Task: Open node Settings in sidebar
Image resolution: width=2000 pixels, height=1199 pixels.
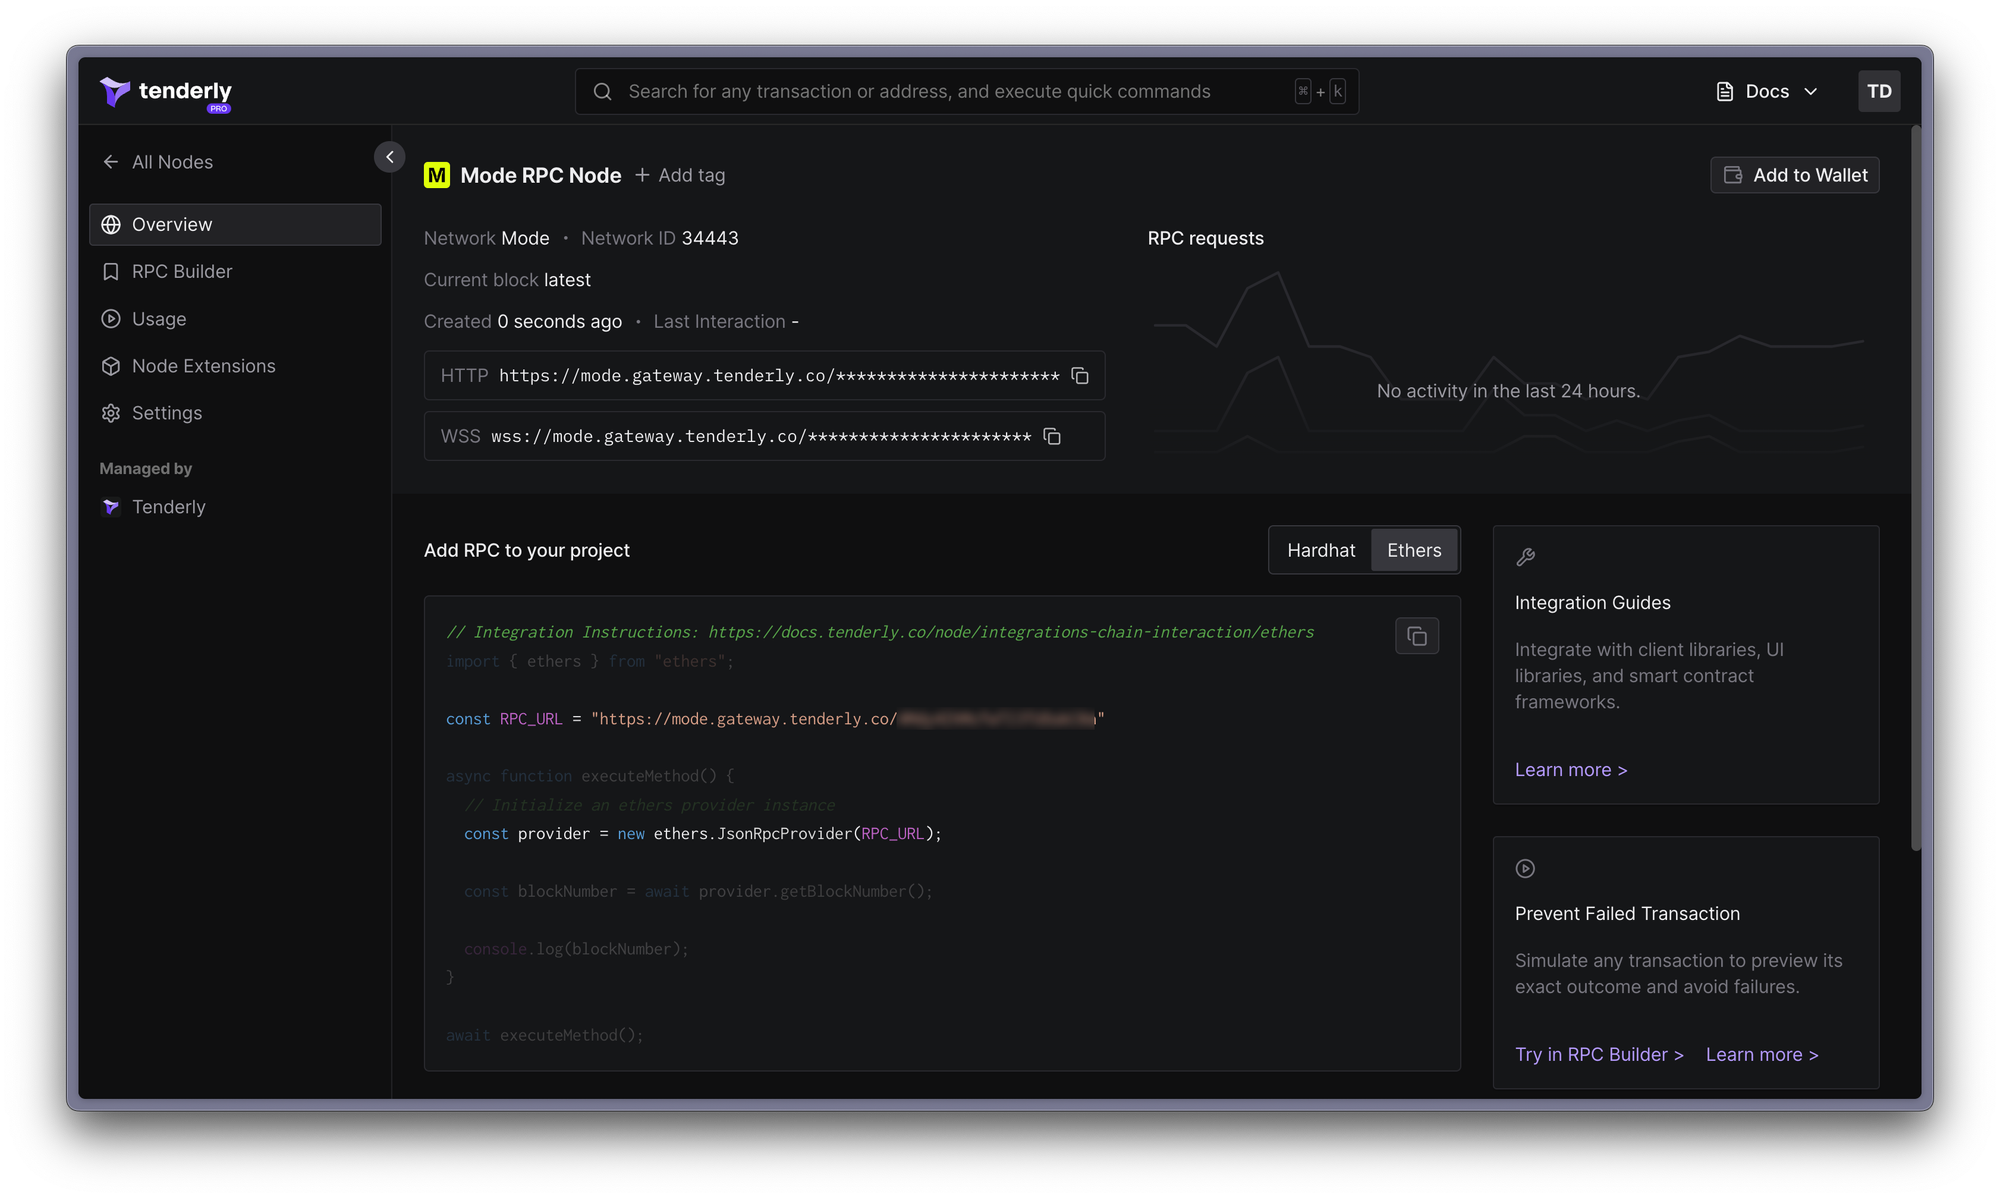Action: pyautogui.click(x=166, y=413)
